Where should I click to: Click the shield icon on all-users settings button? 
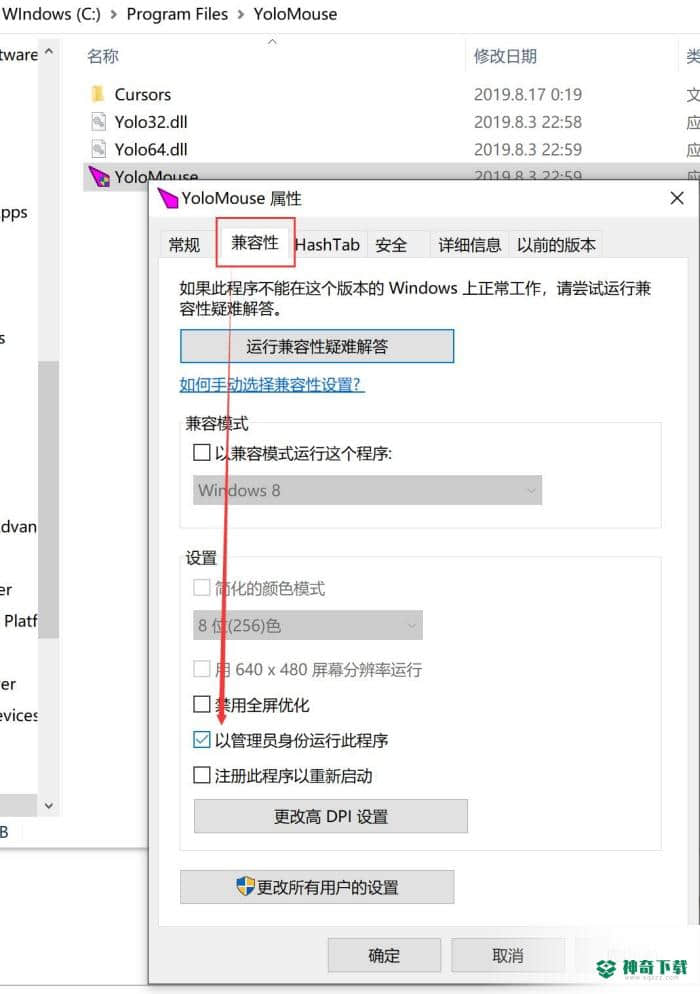(245, 886)
